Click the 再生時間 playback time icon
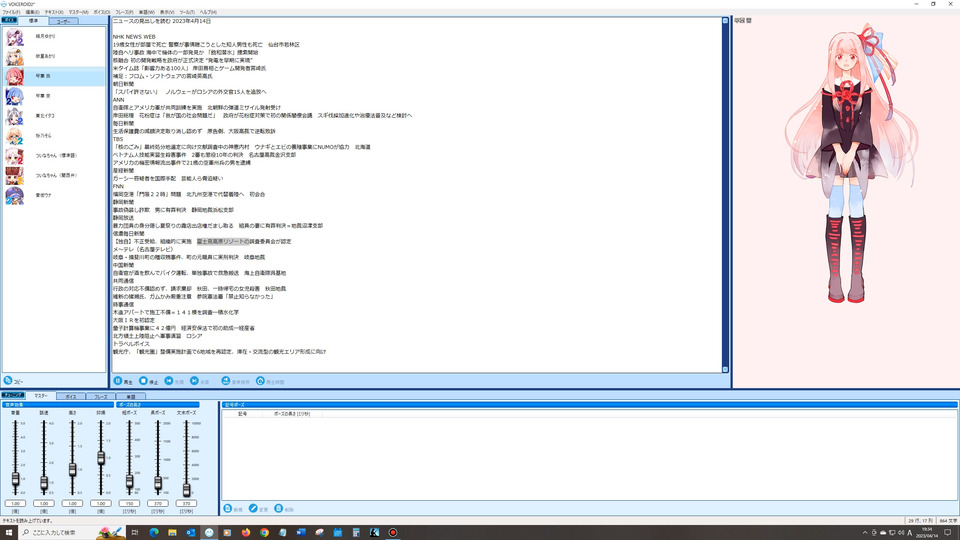 click(260, 381)
